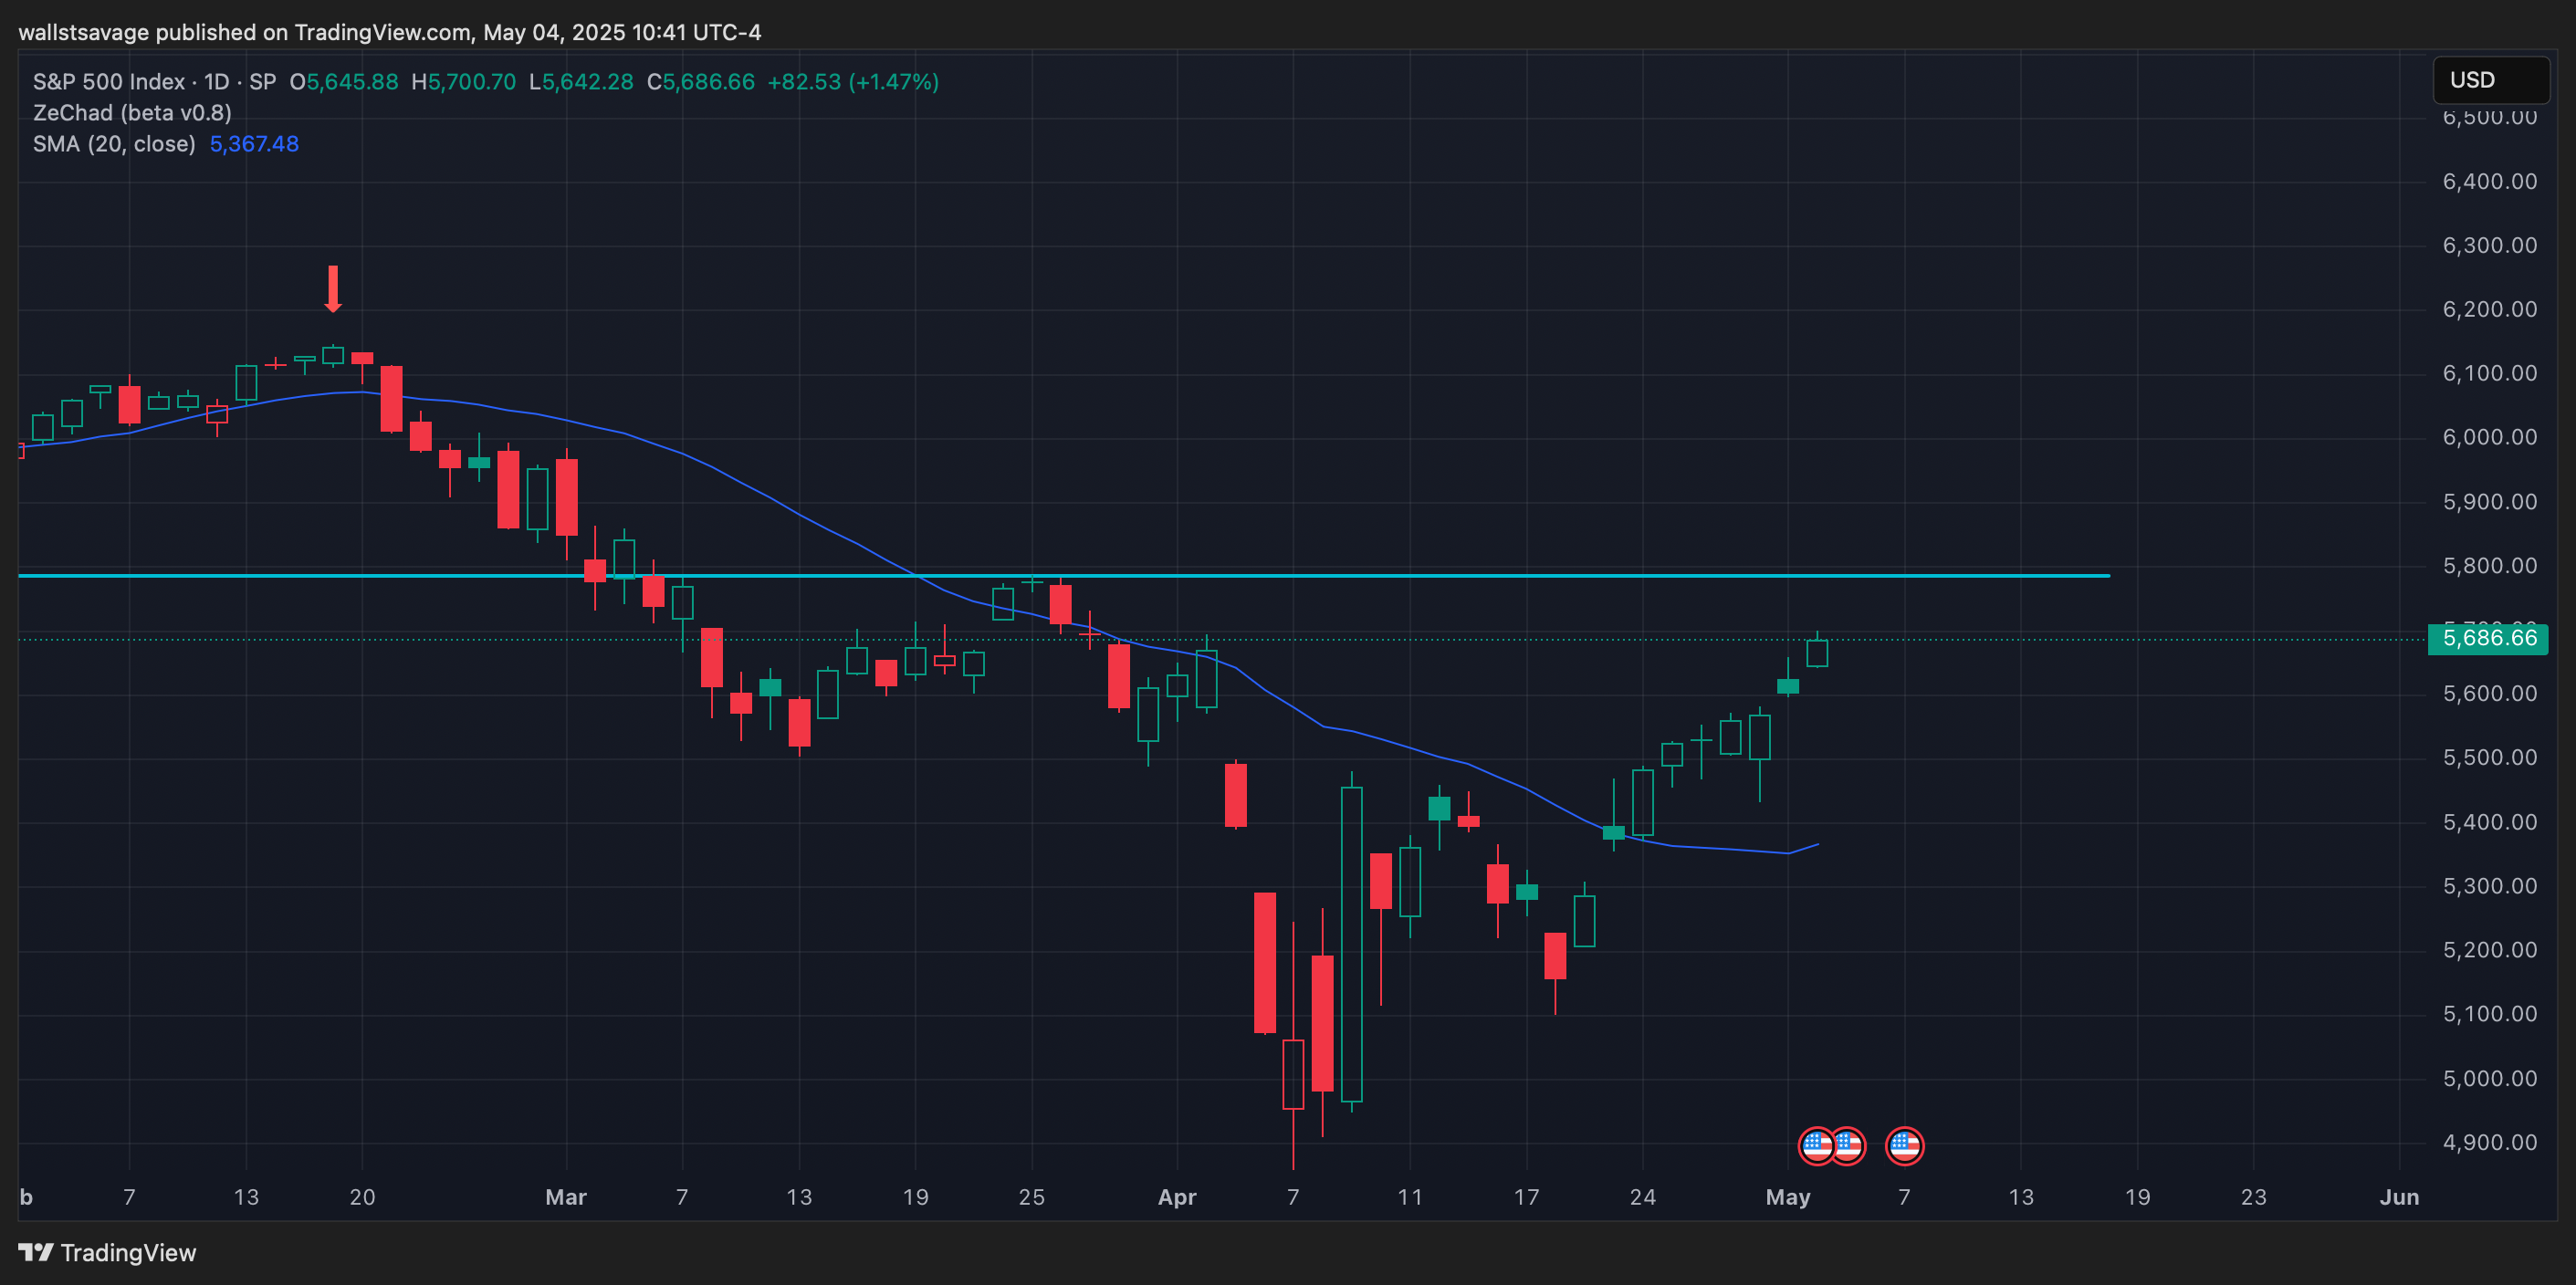Viewport: 2576px width, 1285px height.
Task: Open the second overlapping US flag event
Action: click(x=1850, y=1146)
